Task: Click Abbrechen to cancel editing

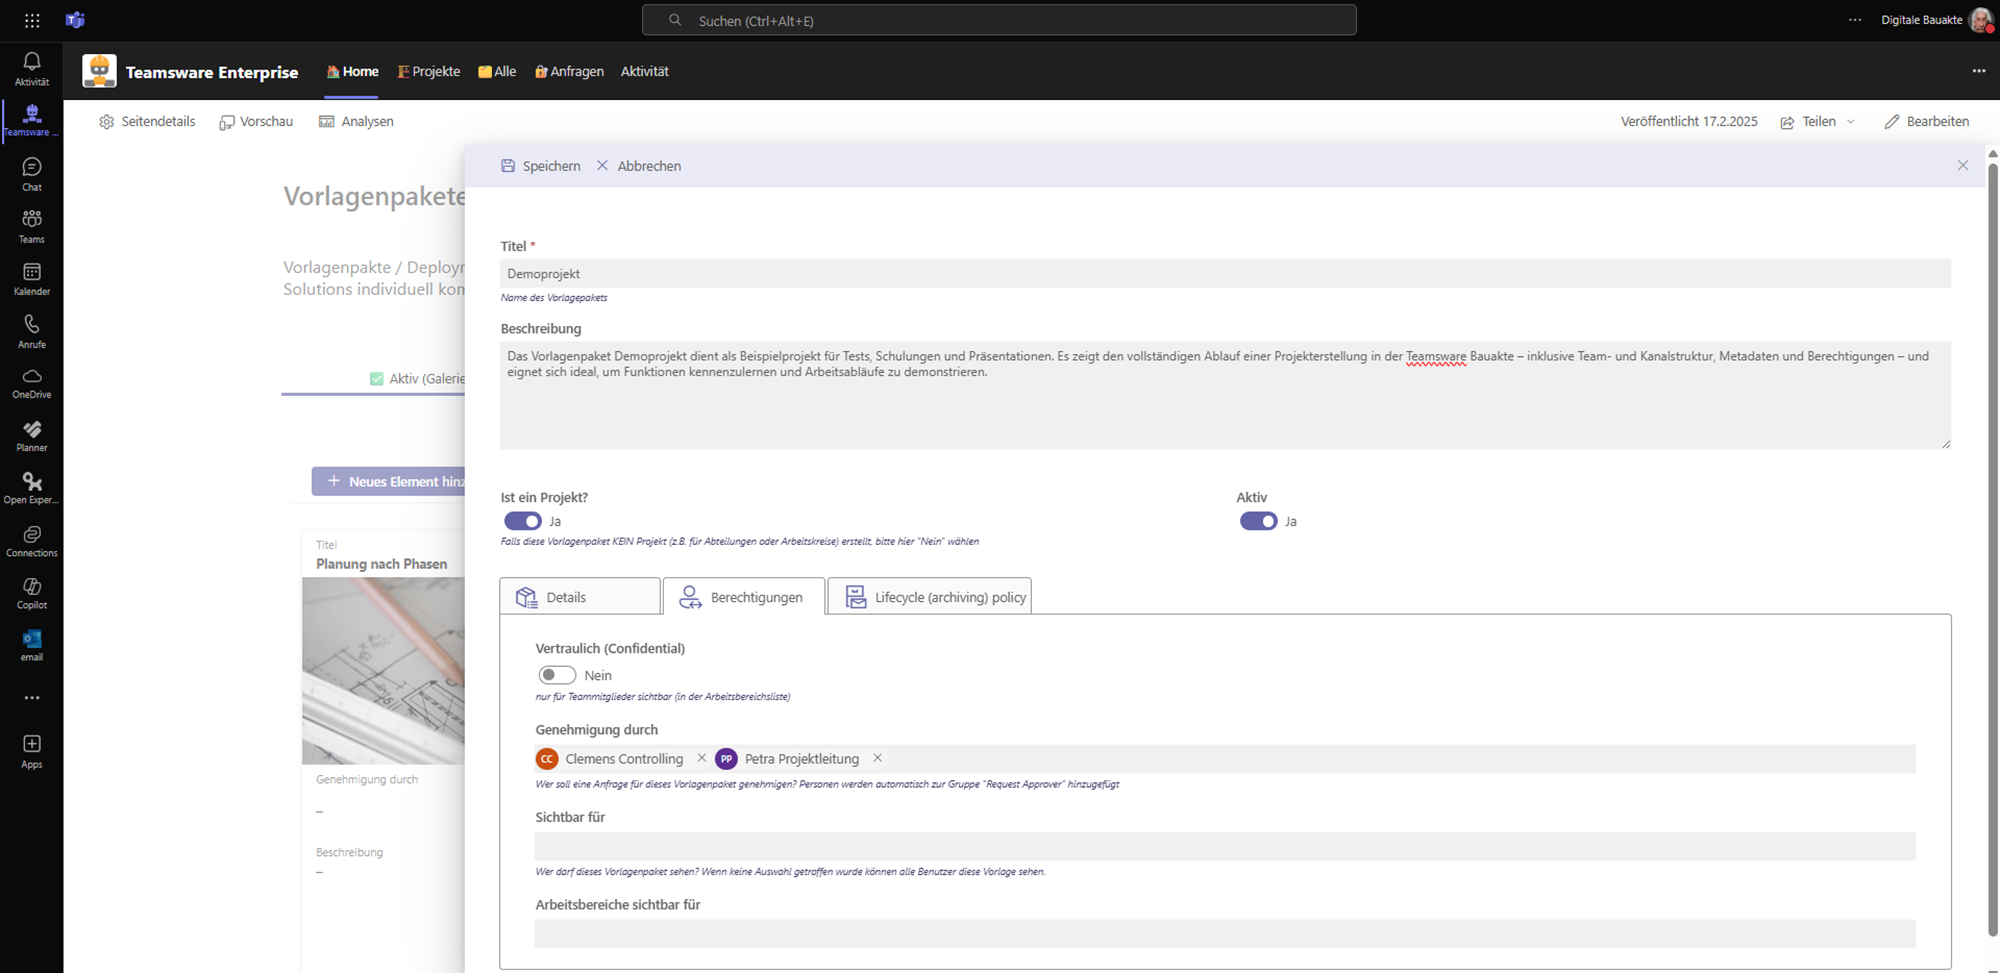Action: point(639,166)
